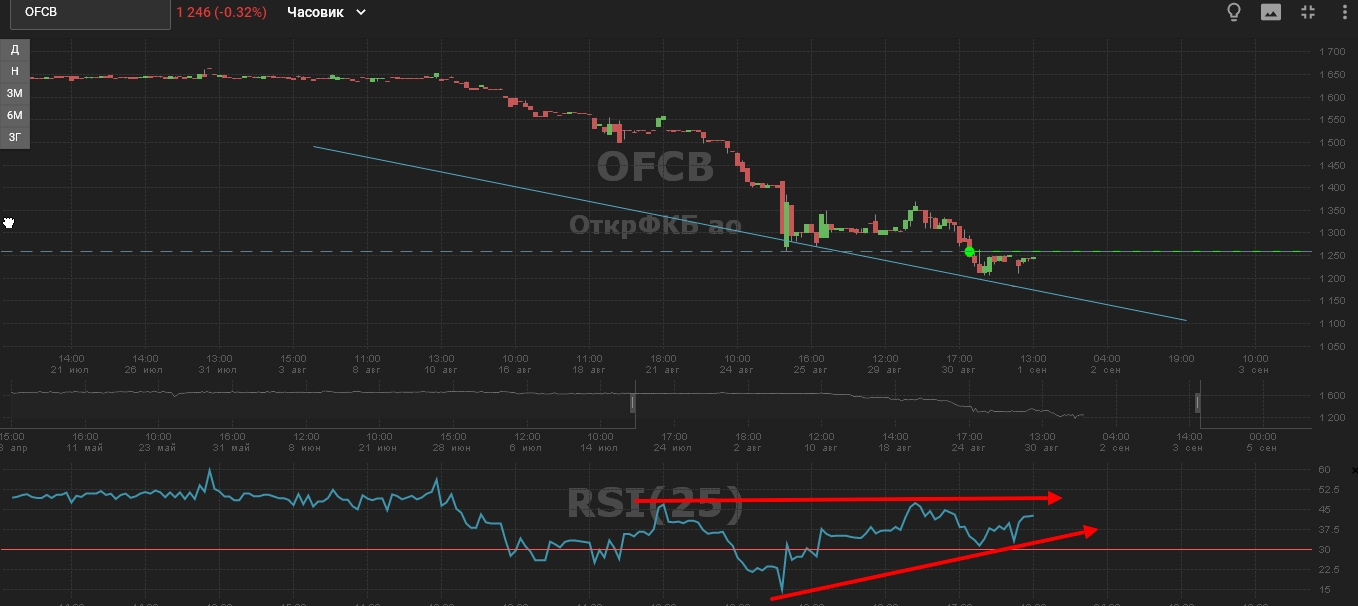Click the 1 700 price axis label
This screenshot has height=606, width=1358.
click(1331, 52)
